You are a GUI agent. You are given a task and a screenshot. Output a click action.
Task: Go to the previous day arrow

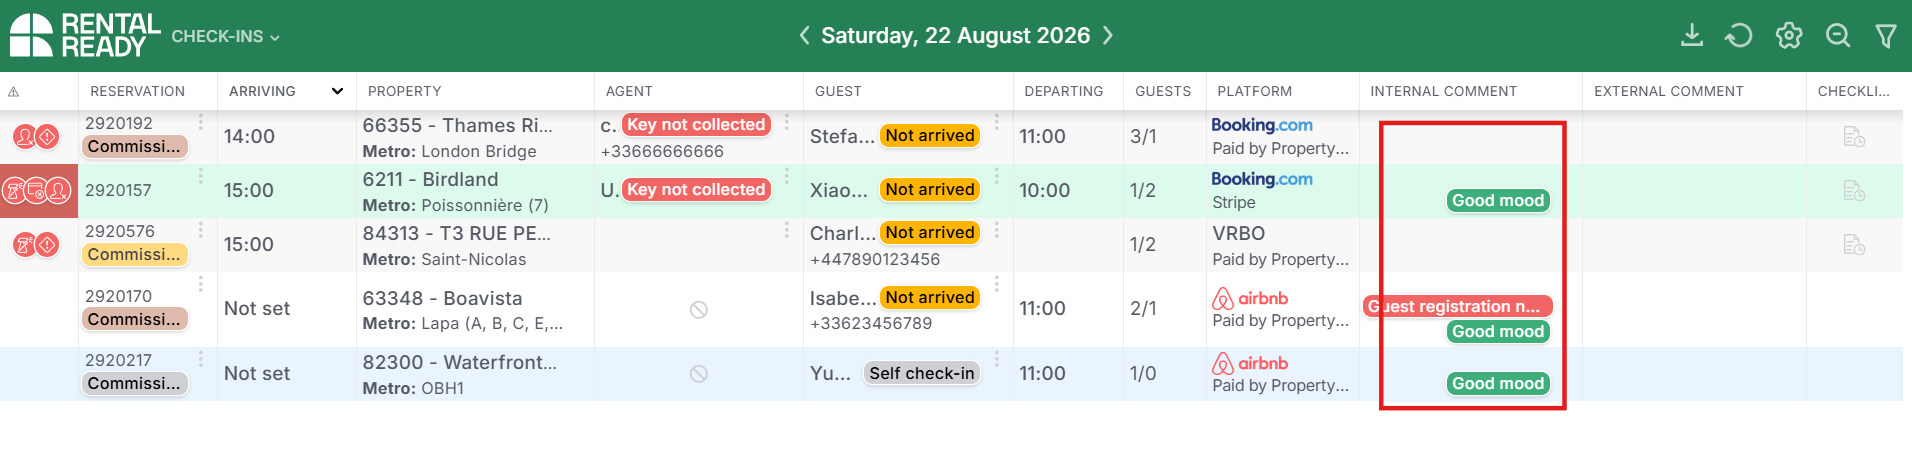click(x=804, y=36)
